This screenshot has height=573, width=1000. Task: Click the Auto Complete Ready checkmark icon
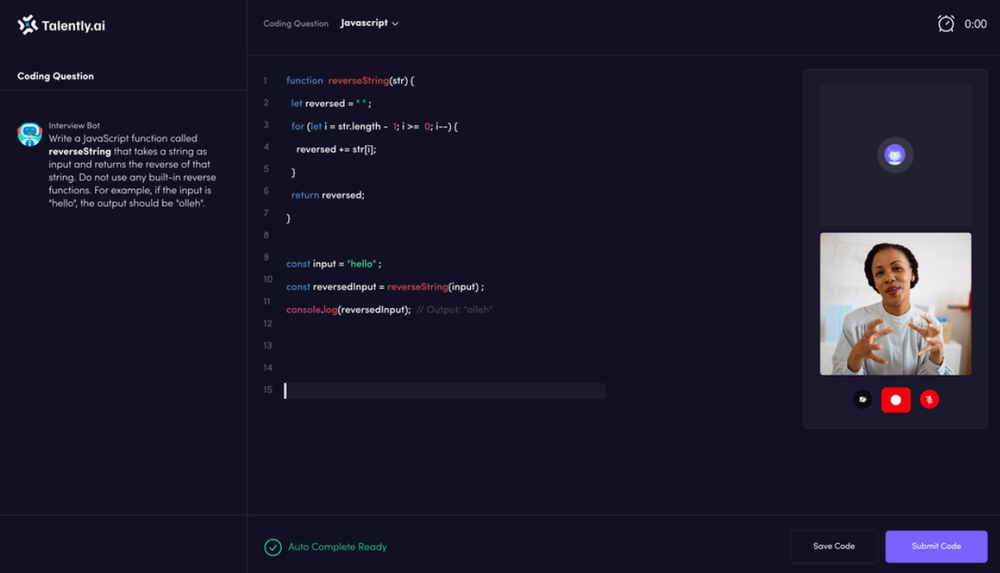click(273, 547)
